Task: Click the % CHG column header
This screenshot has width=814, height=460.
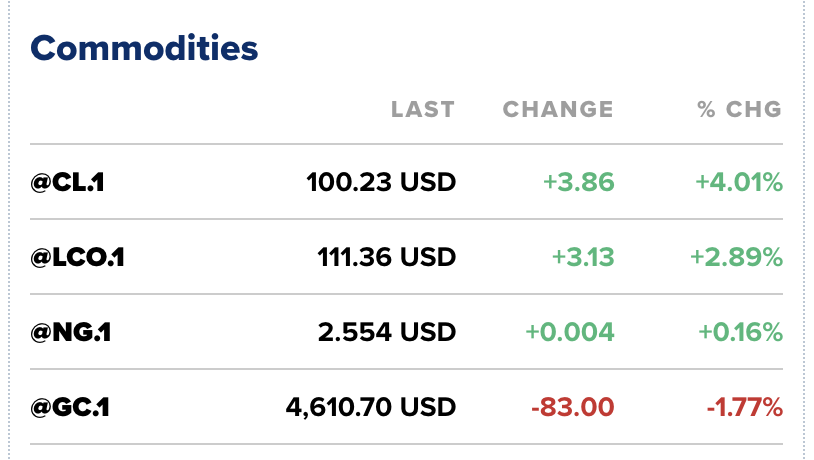Action: (x=739, y=109)
